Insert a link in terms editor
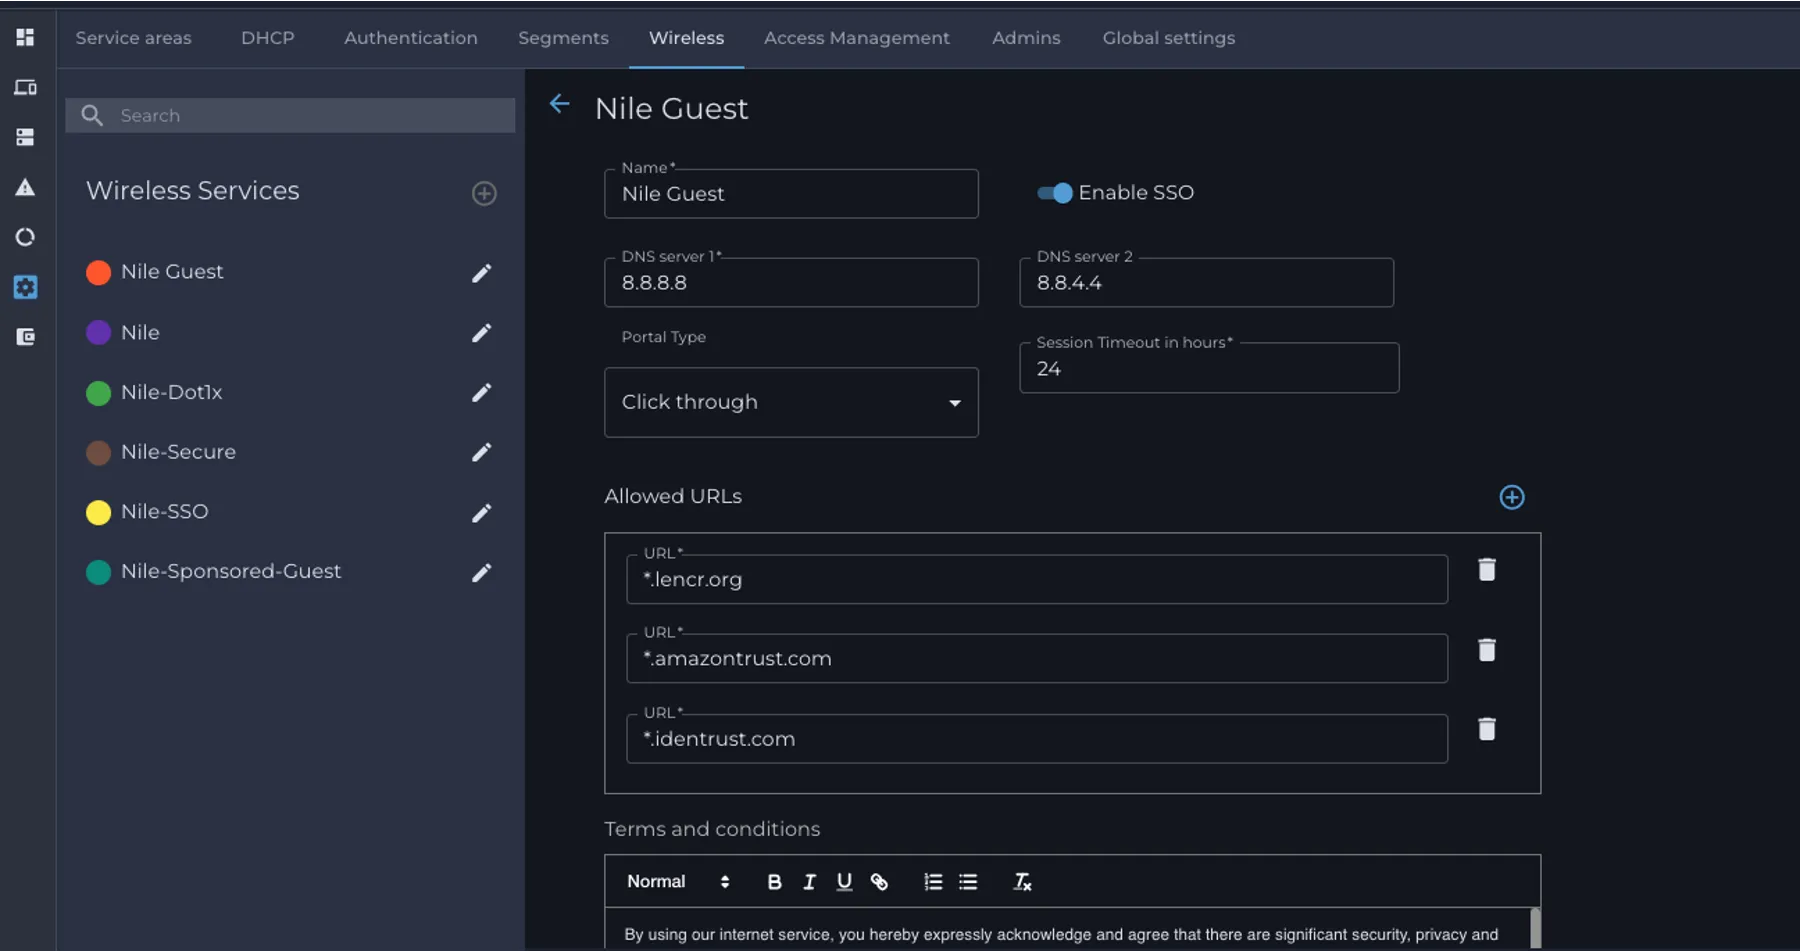The width and height of the screenshot is (1800, 952). pyautogui.click(x=879, y=882)
